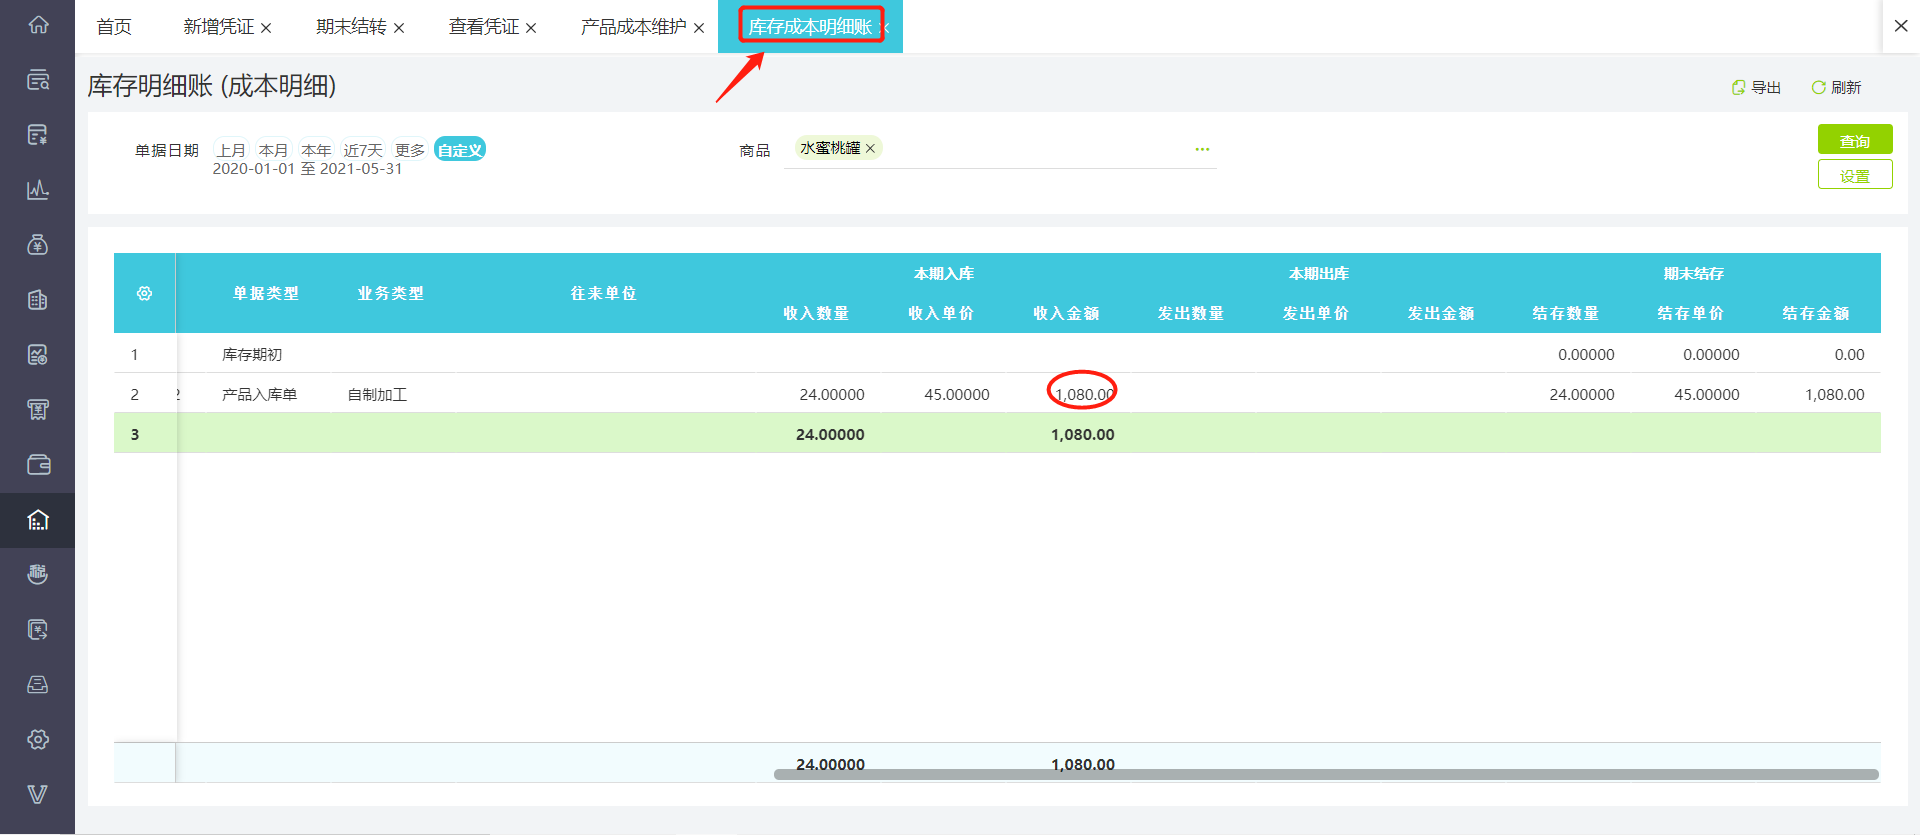Viewport: 1920px width, 835px height.
Task: Click the 结存金额 column header
Action: (1816, 313)
